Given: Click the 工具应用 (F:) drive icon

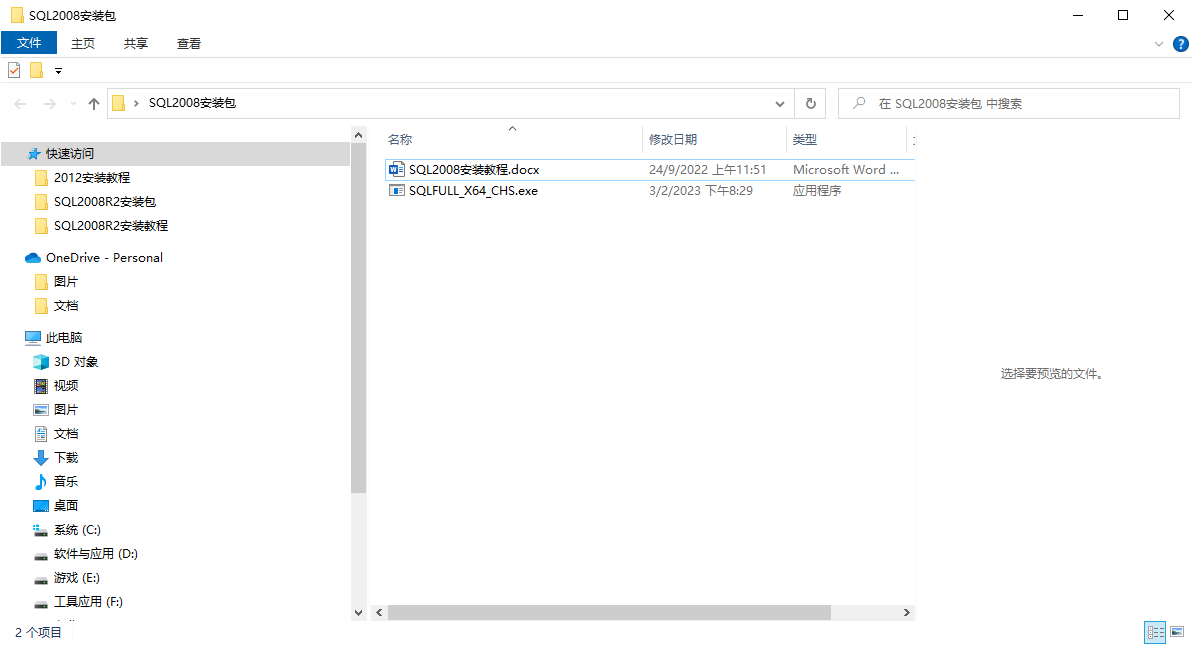Looking at the screenshot, I should pyautogui.click(x=41, y=603).
